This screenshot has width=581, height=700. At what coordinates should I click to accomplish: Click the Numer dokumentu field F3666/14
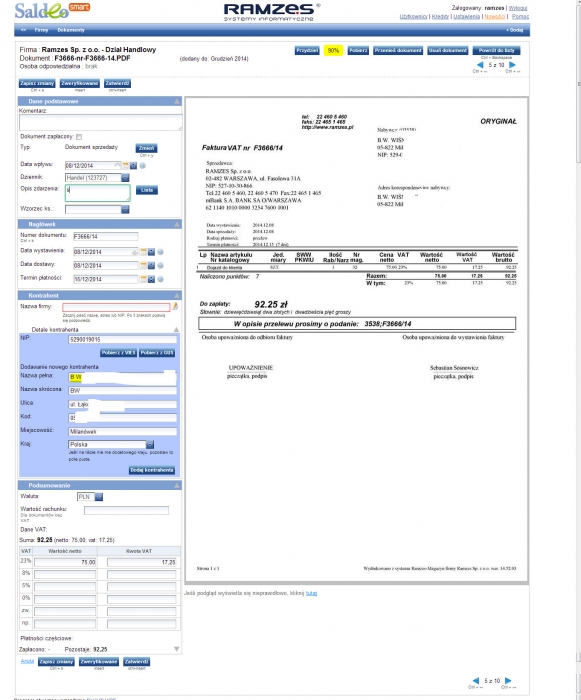tap(105, 237)
